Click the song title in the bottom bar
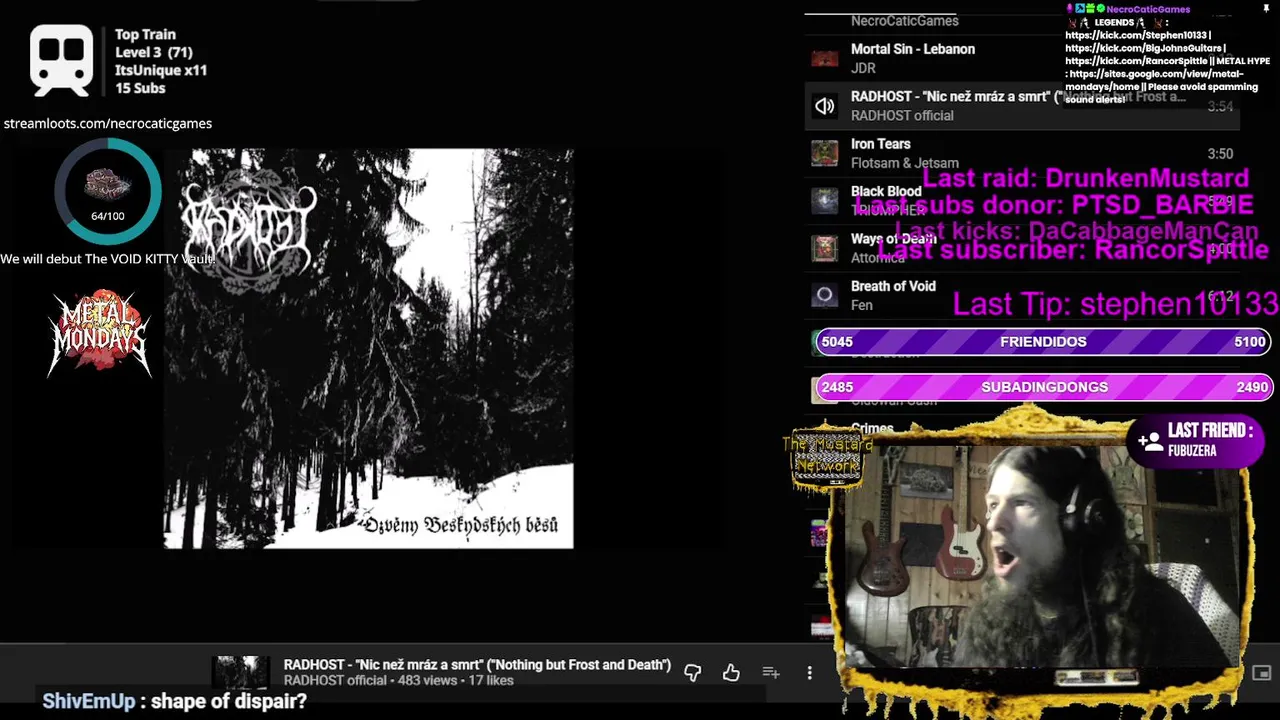The width and height of the screenshot is (1280, 720). pos(477,665)
